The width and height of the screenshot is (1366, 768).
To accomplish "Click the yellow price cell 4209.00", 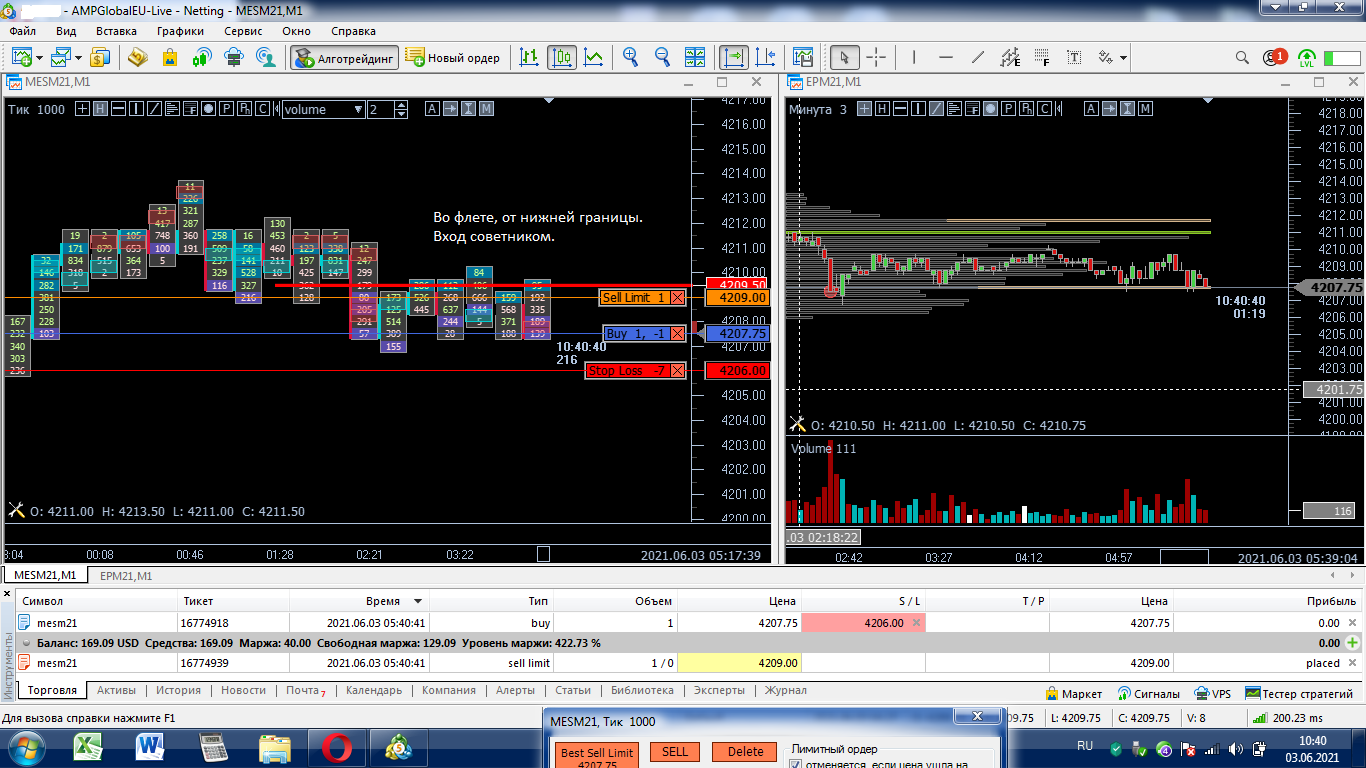I will [739, 662].
